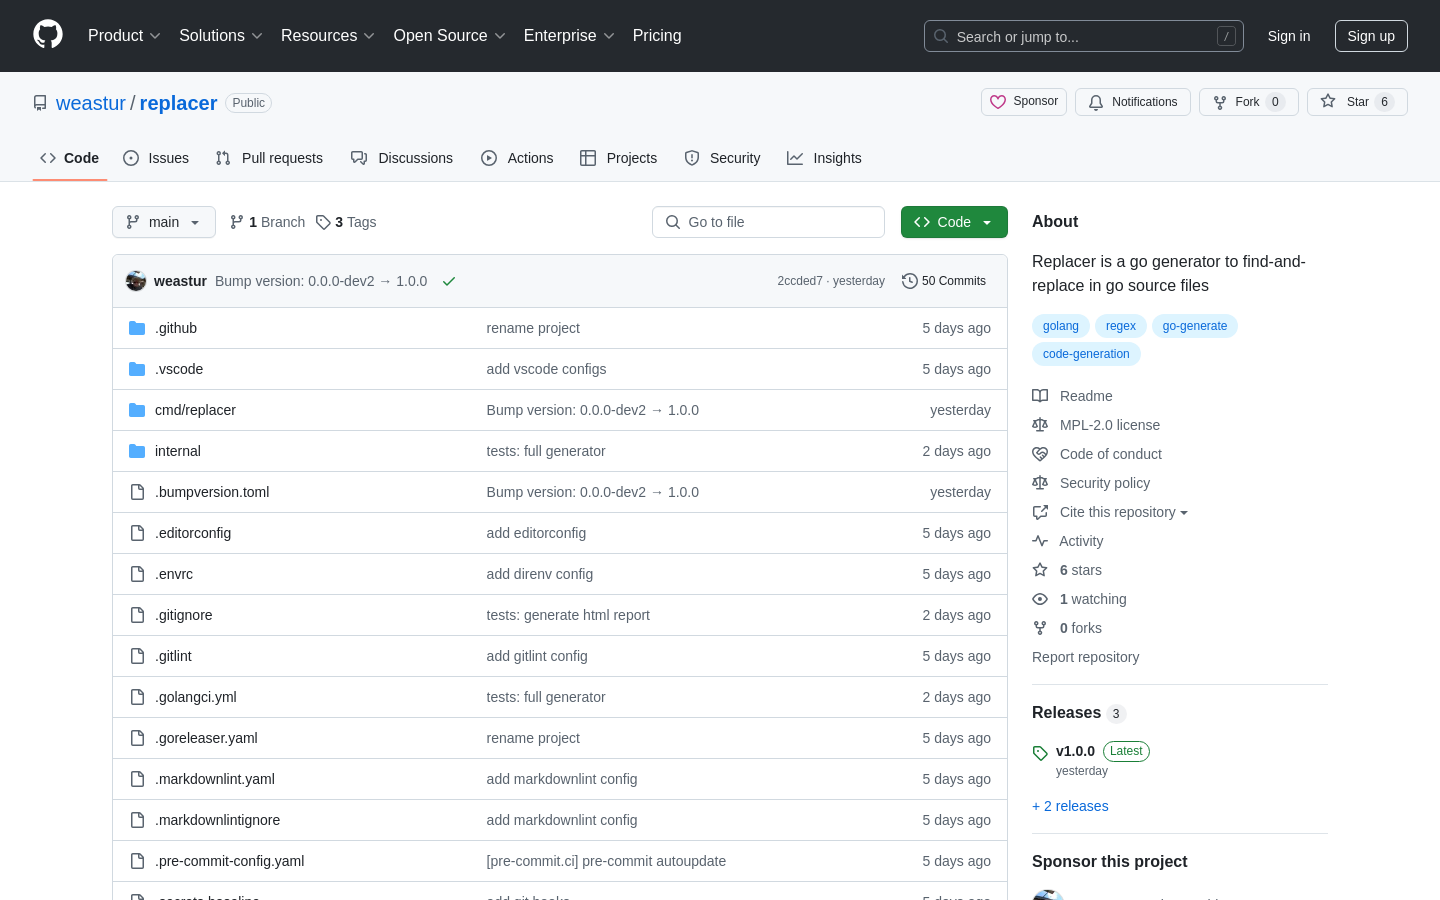Click the green commit status checkmark
The width and height of the screenshot is (1440, 900).
pos(449,281)
